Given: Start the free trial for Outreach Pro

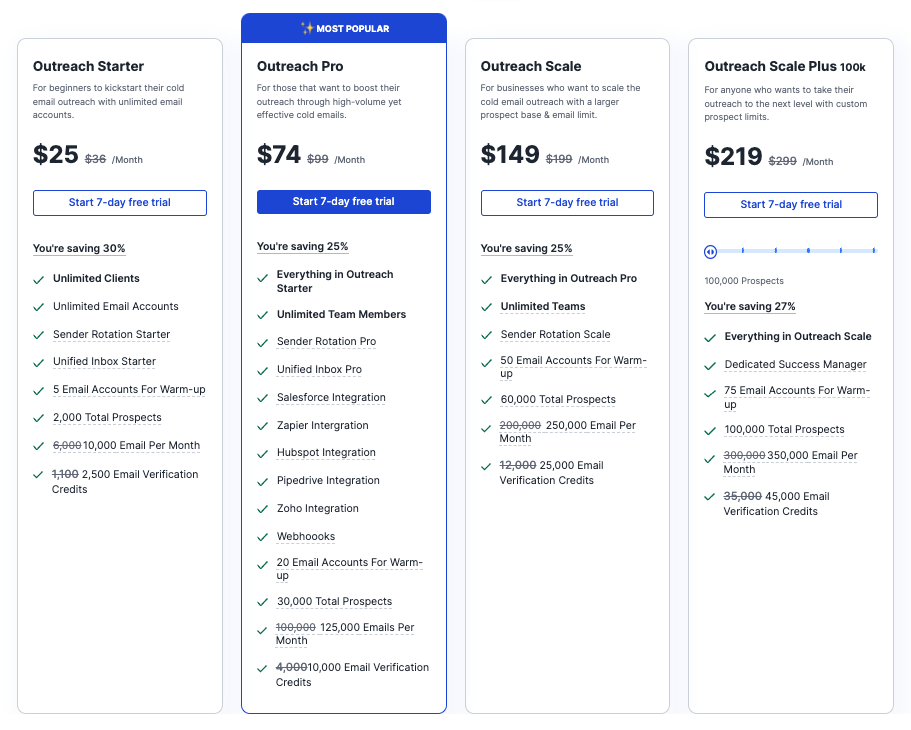Looking at the screenshot, I should (x=344, y=202).
